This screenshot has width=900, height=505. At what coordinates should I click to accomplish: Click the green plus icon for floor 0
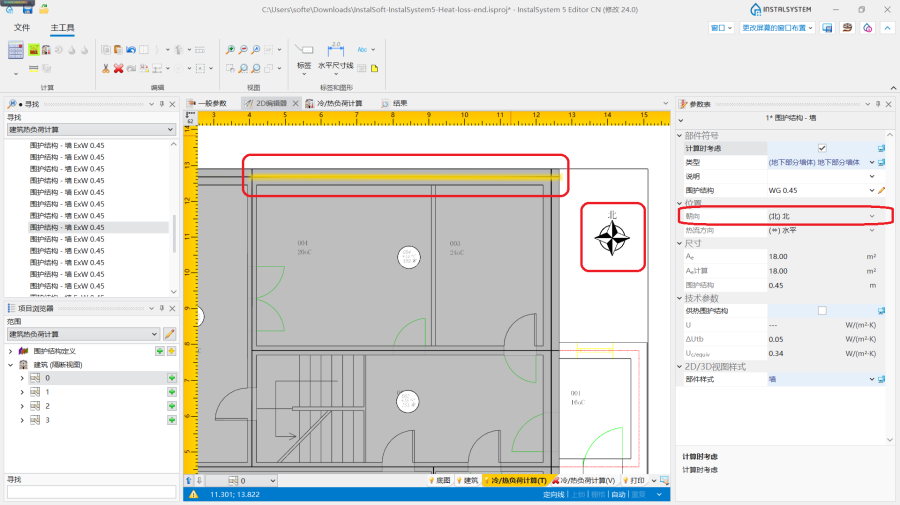pyautogui.click(x=171, y=378)
